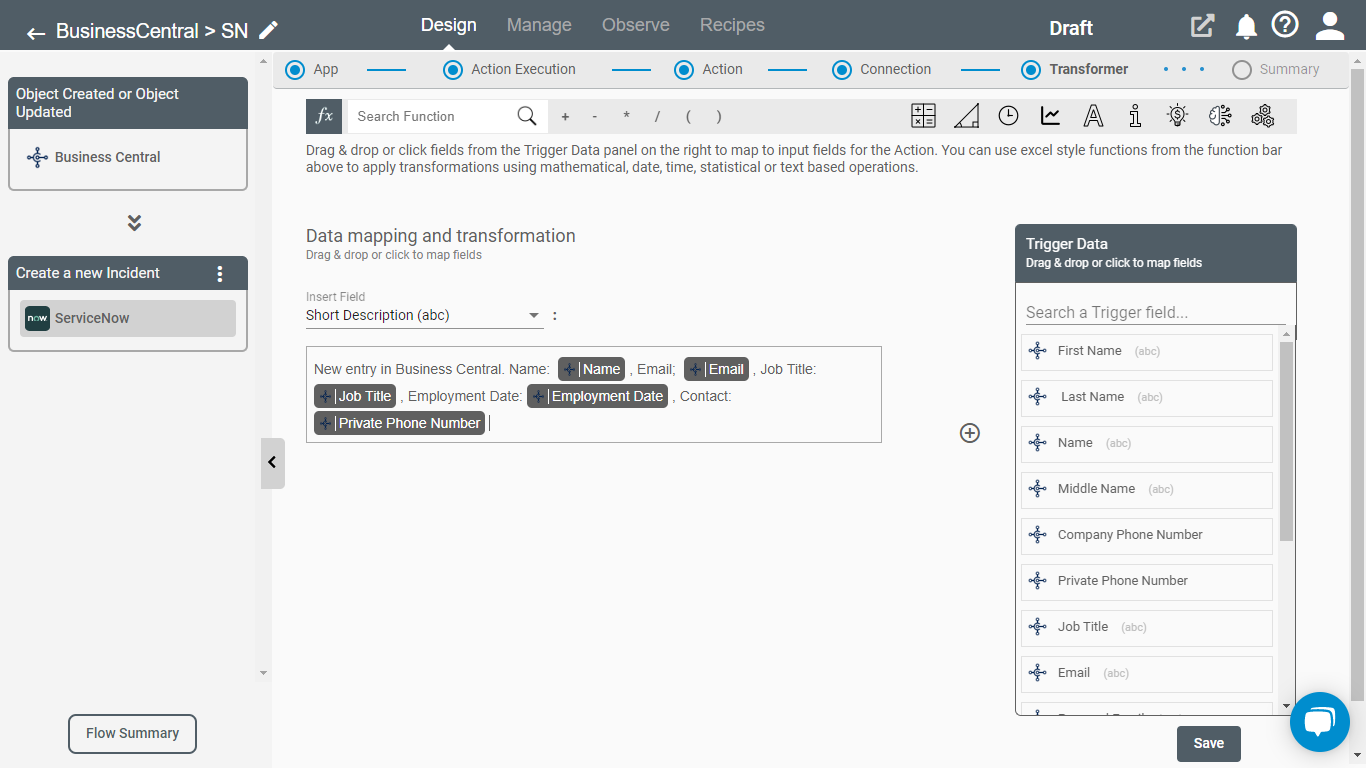Switch to the Design tab
This screenshot has height=768, width=1366.
448,25
